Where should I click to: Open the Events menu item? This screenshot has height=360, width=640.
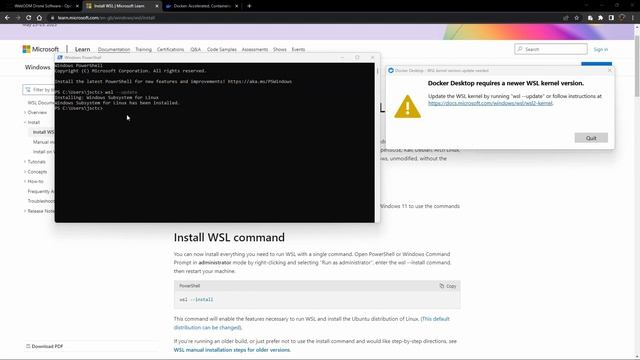tap(298, 49)
